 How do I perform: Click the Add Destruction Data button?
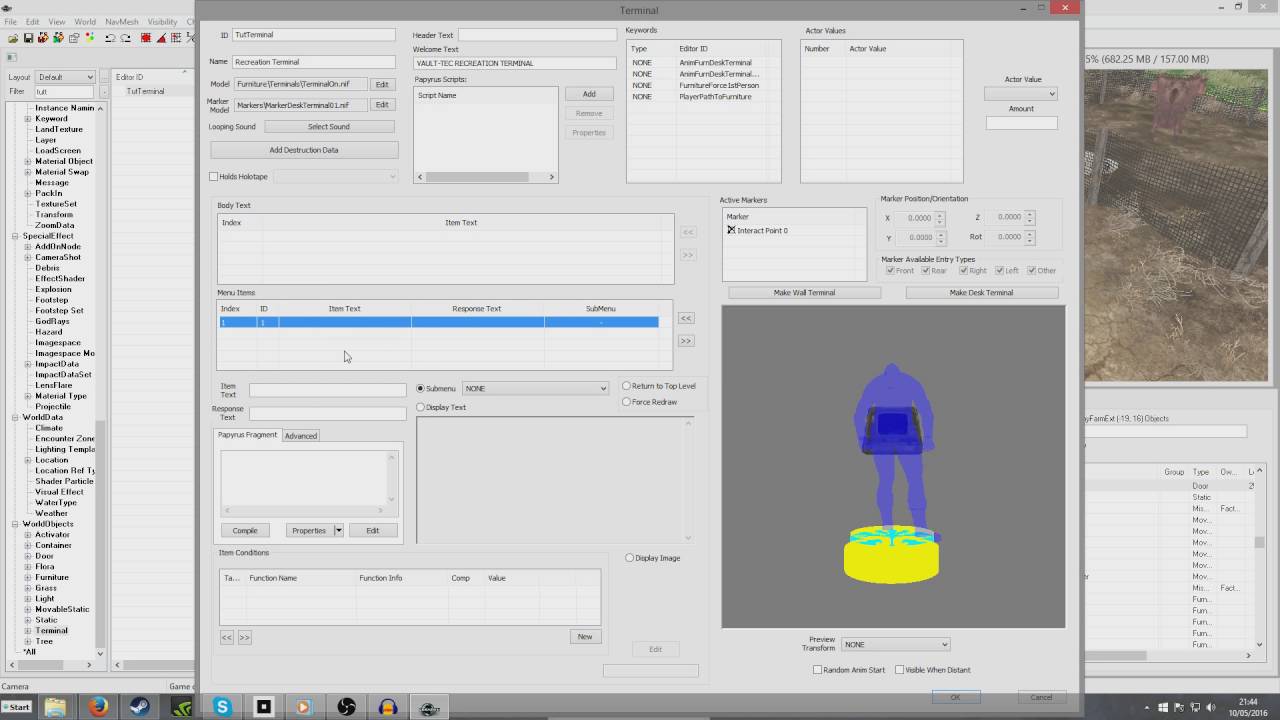(304, 150)
